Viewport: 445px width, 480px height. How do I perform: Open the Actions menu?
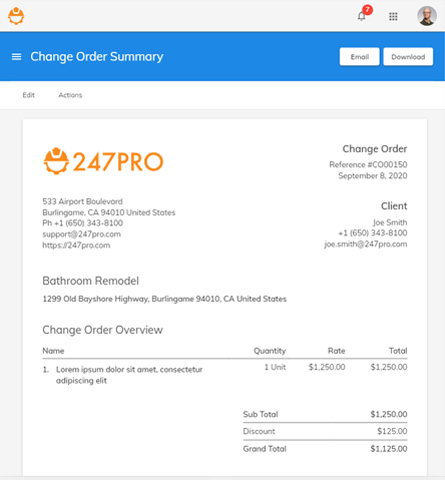[x=70, y=95]
